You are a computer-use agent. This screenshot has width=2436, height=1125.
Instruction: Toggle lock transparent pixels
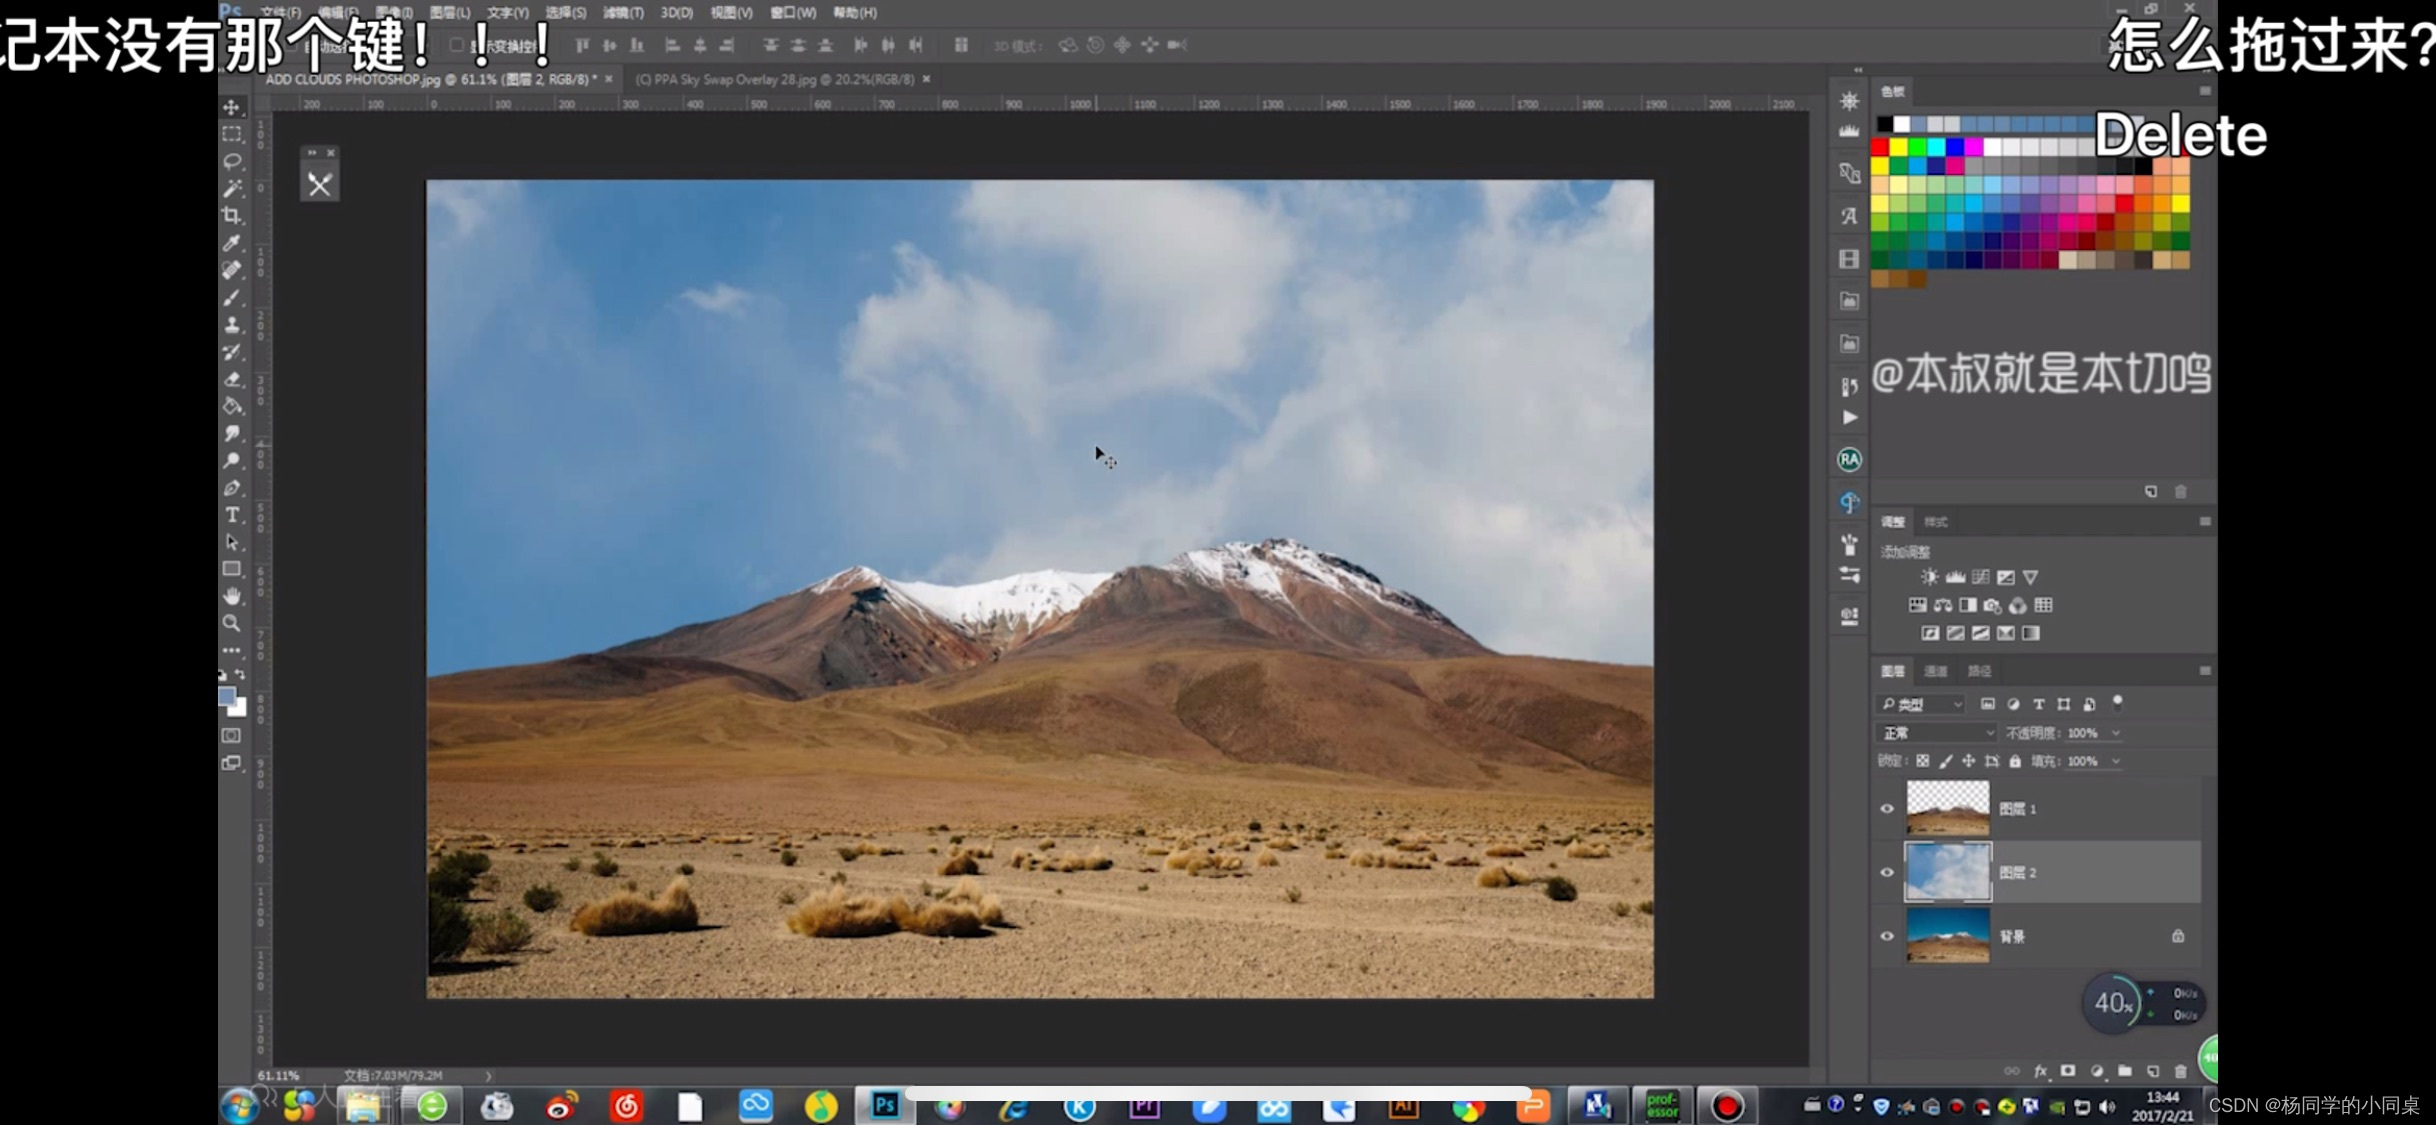(1922, 761)
